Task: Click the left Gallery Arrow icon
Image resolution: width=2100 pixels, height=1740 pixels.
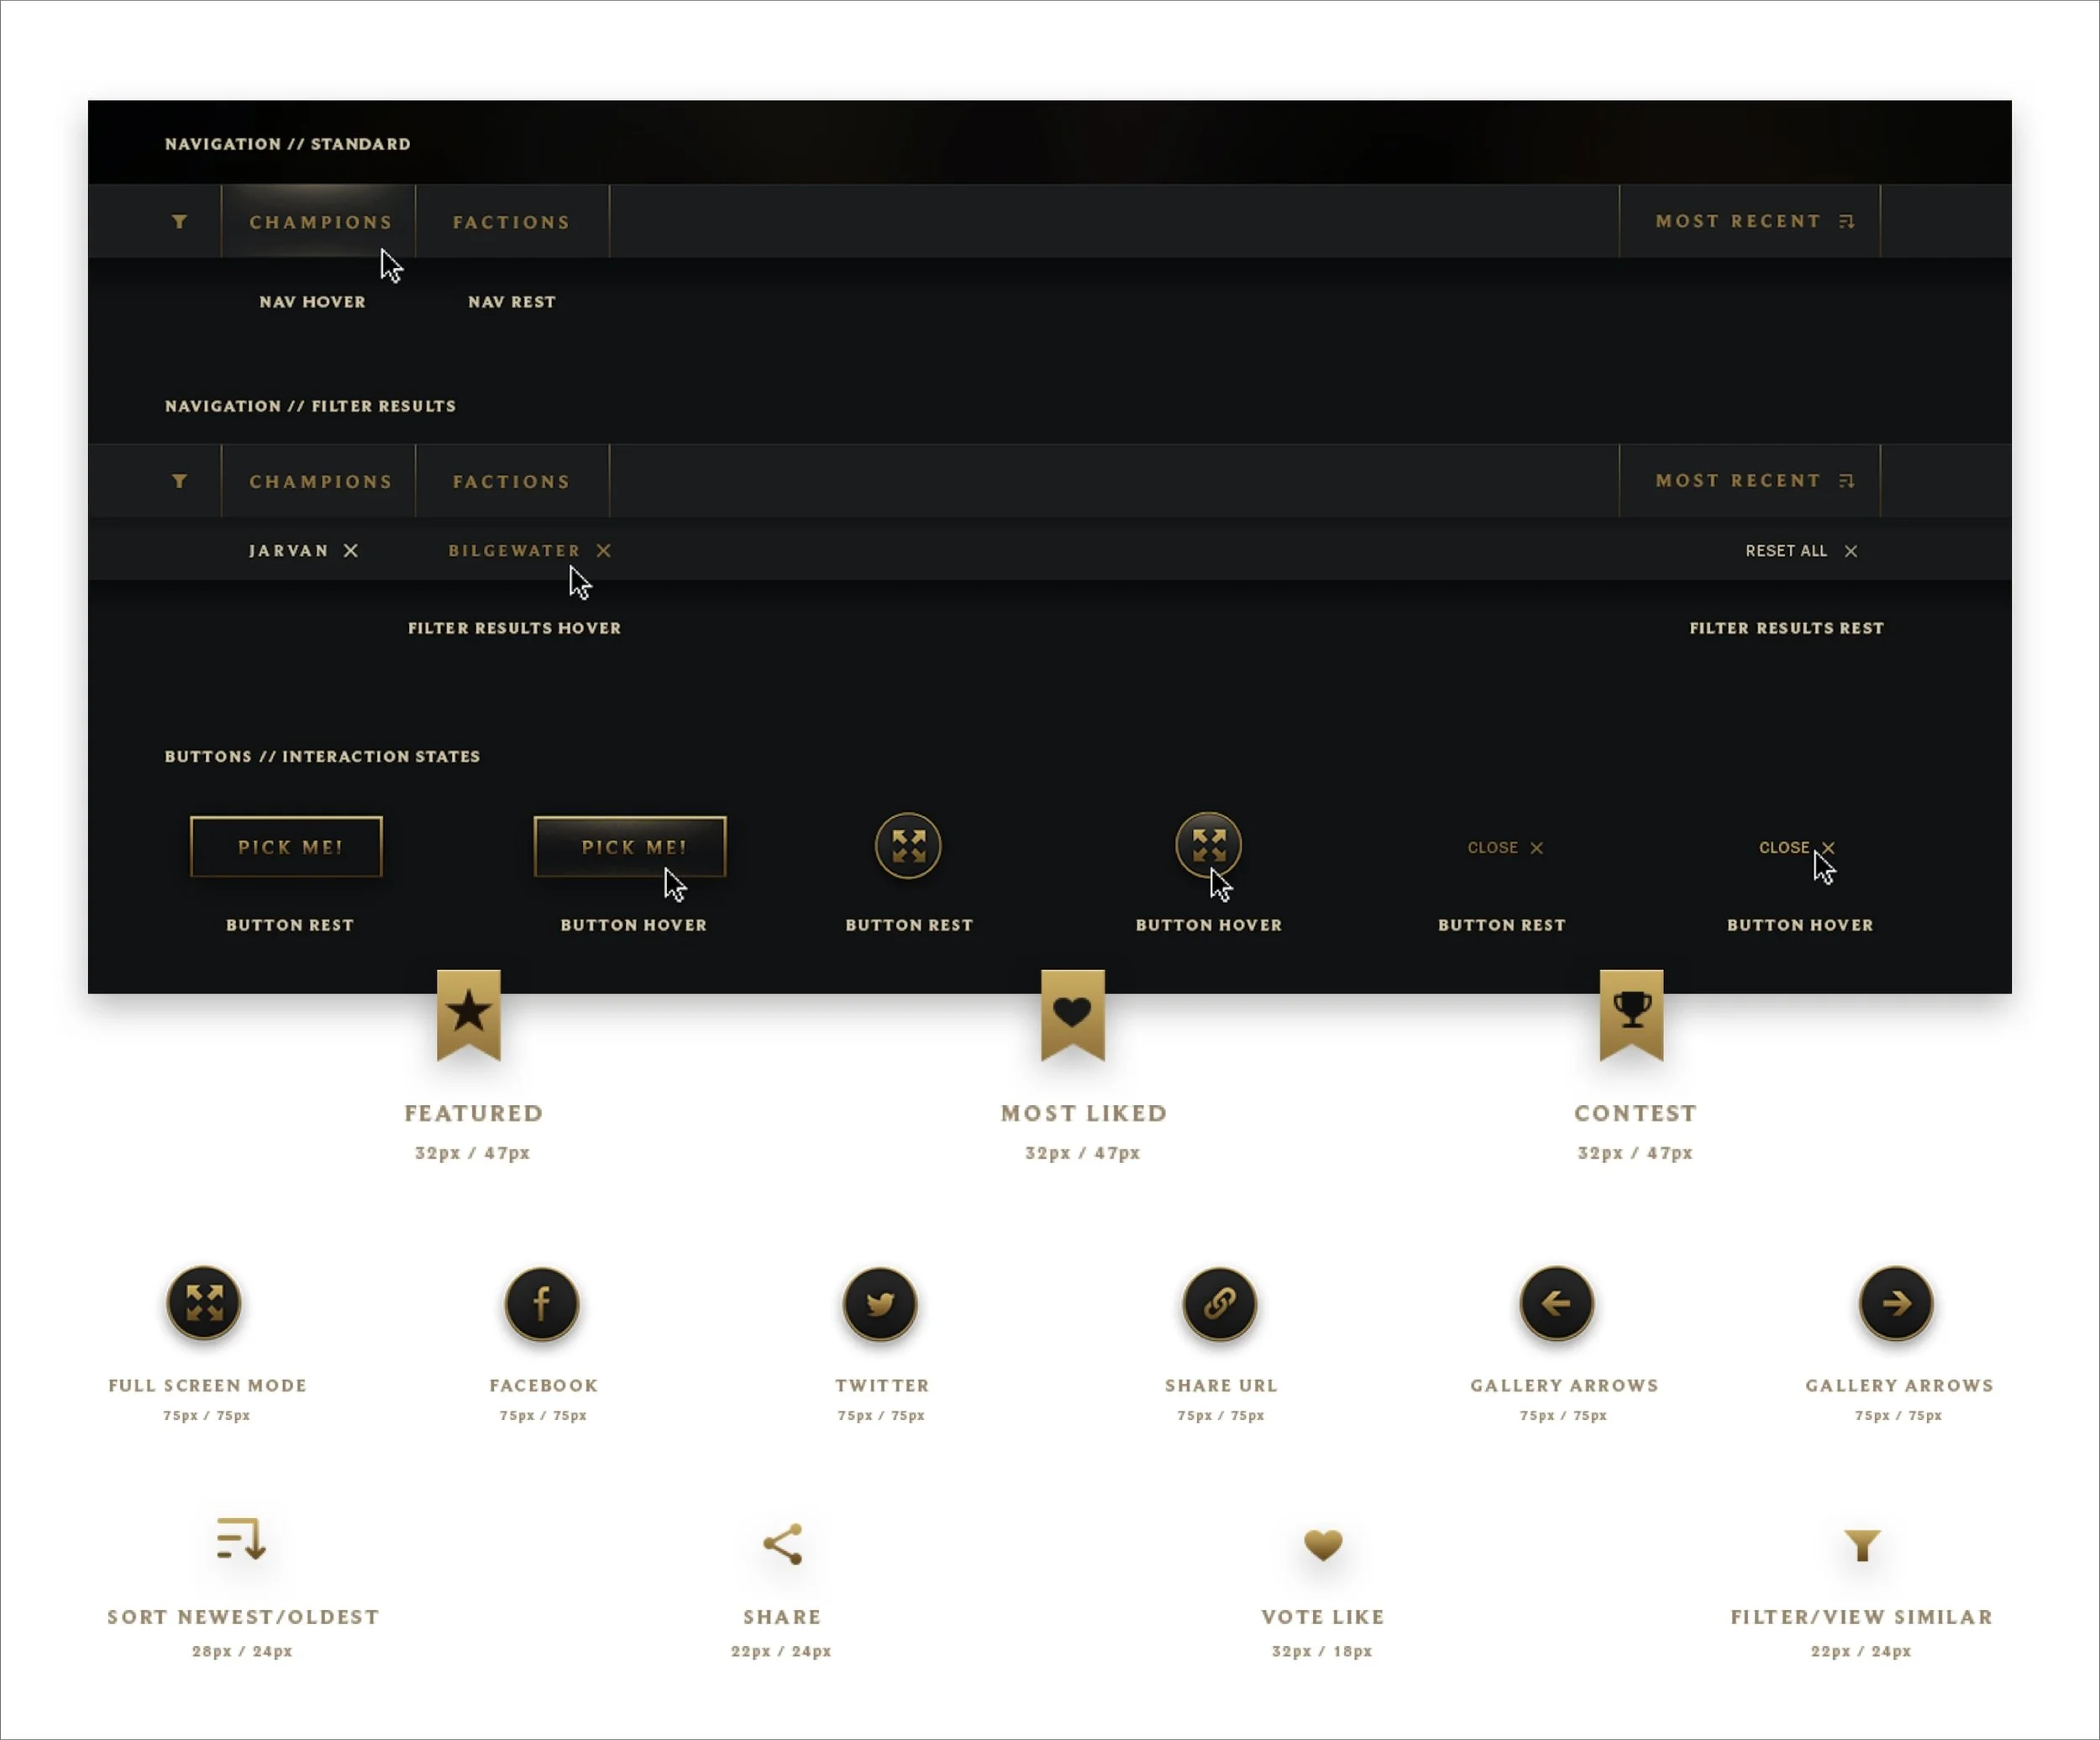Action: click(1557, 1304)
